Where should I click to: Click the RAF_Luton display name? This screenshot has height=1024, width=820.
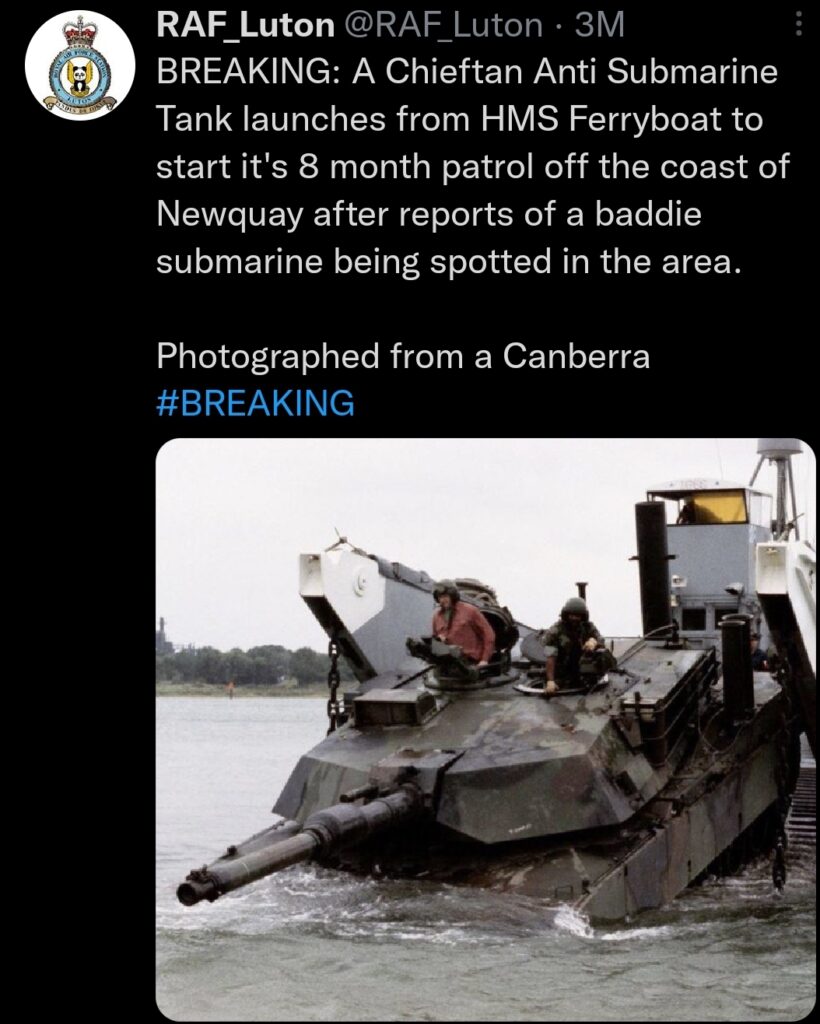click(245, 25)
